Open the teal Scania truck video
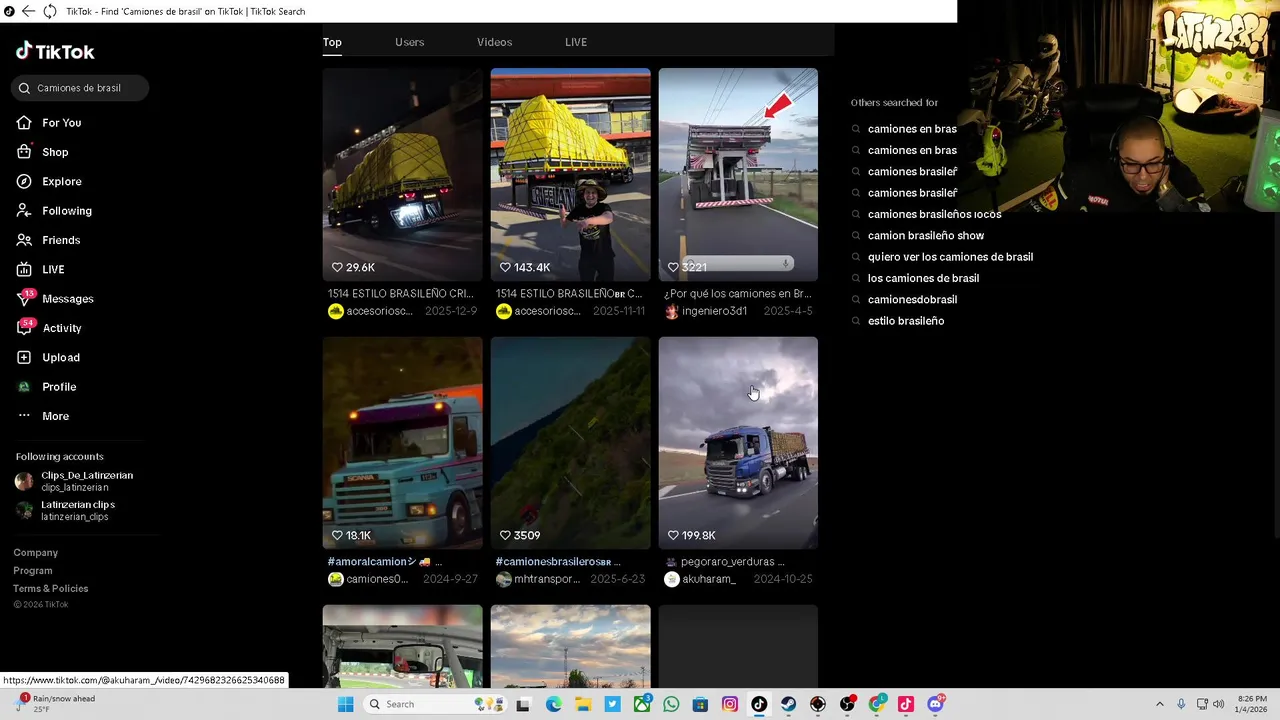This screenshot has width=1280, height=720. (x=402, y=442)
